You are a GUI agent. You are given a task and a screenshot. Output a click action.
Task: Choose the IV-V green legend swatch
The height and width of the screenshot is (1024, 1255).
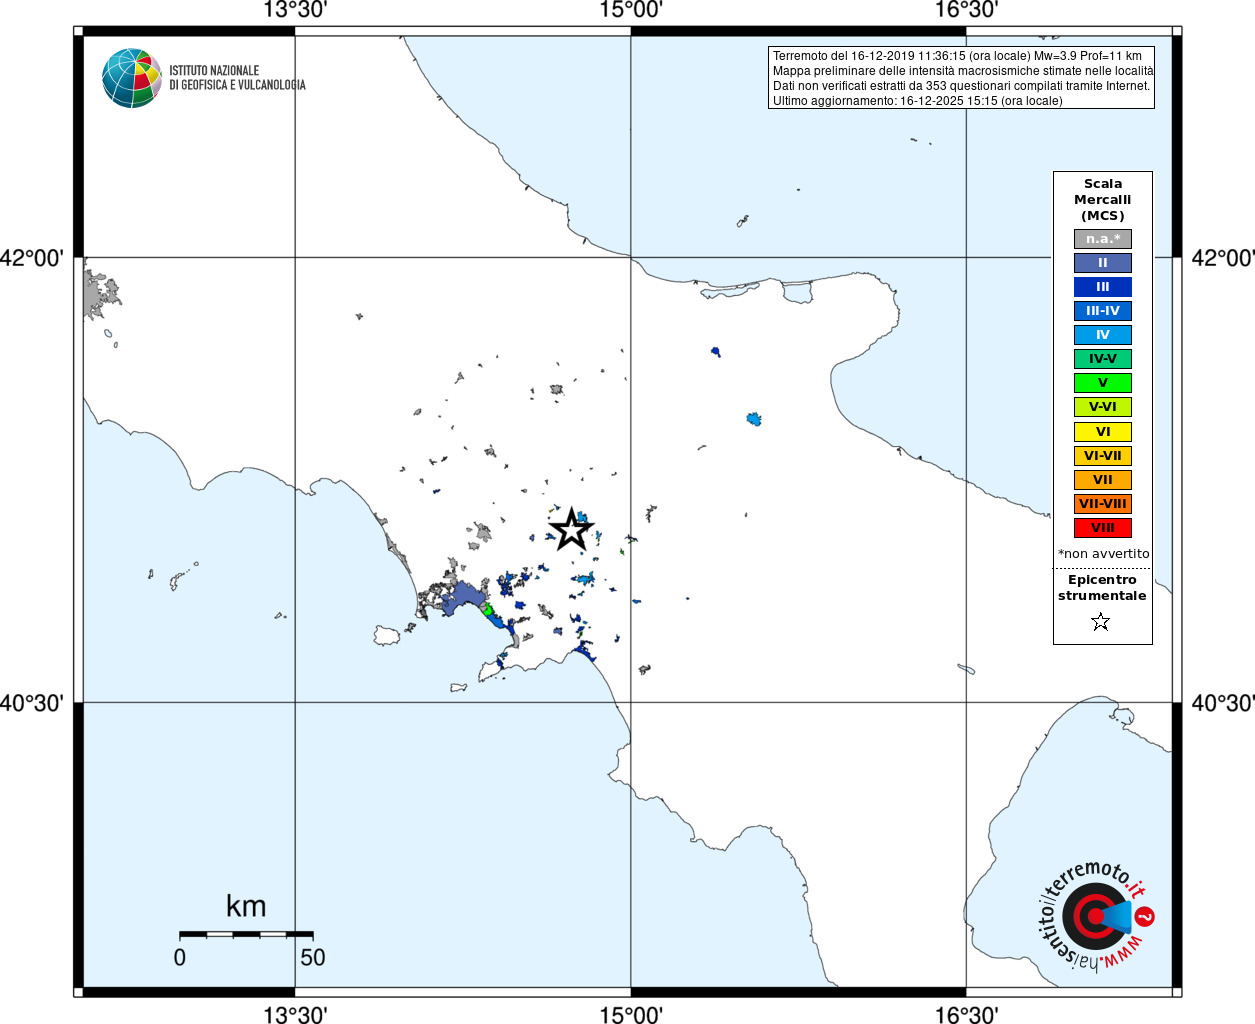1102,359
